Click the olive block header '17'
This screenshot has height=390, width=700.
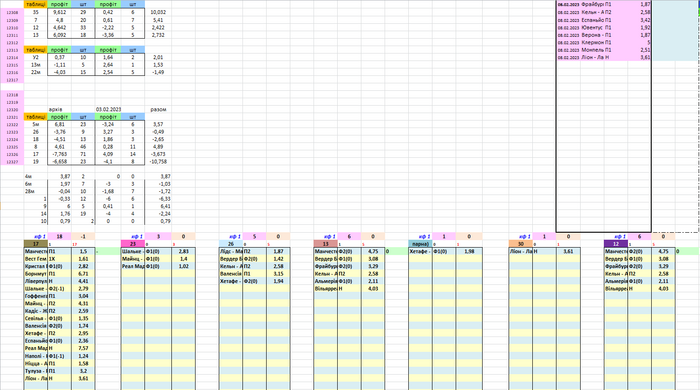[x=36, y=244]
